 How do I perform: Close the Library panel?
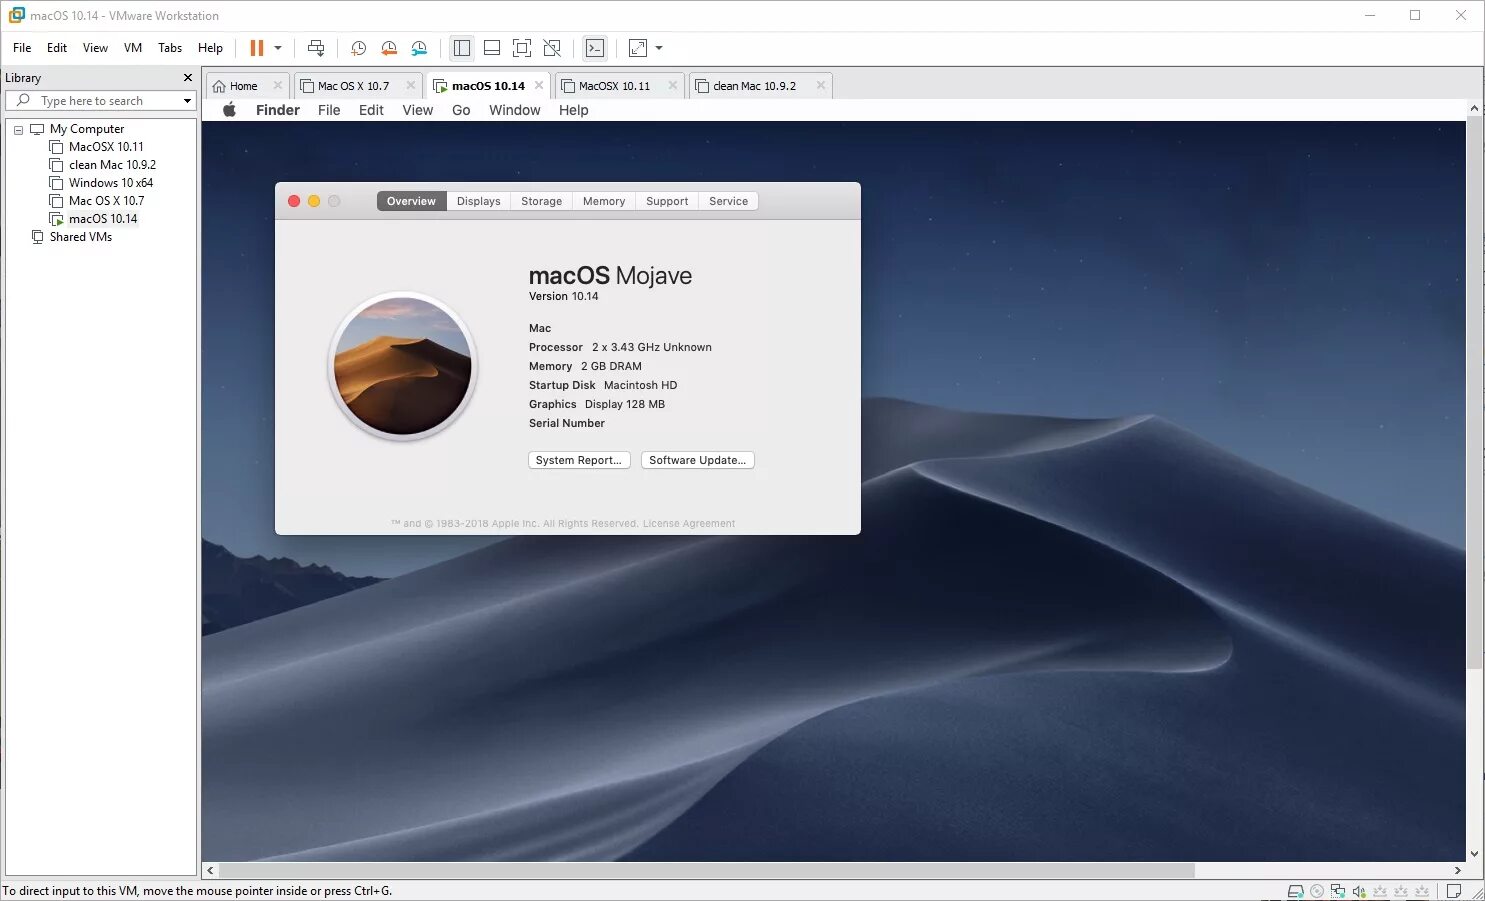pyautogui.click(x=187, y=78)
